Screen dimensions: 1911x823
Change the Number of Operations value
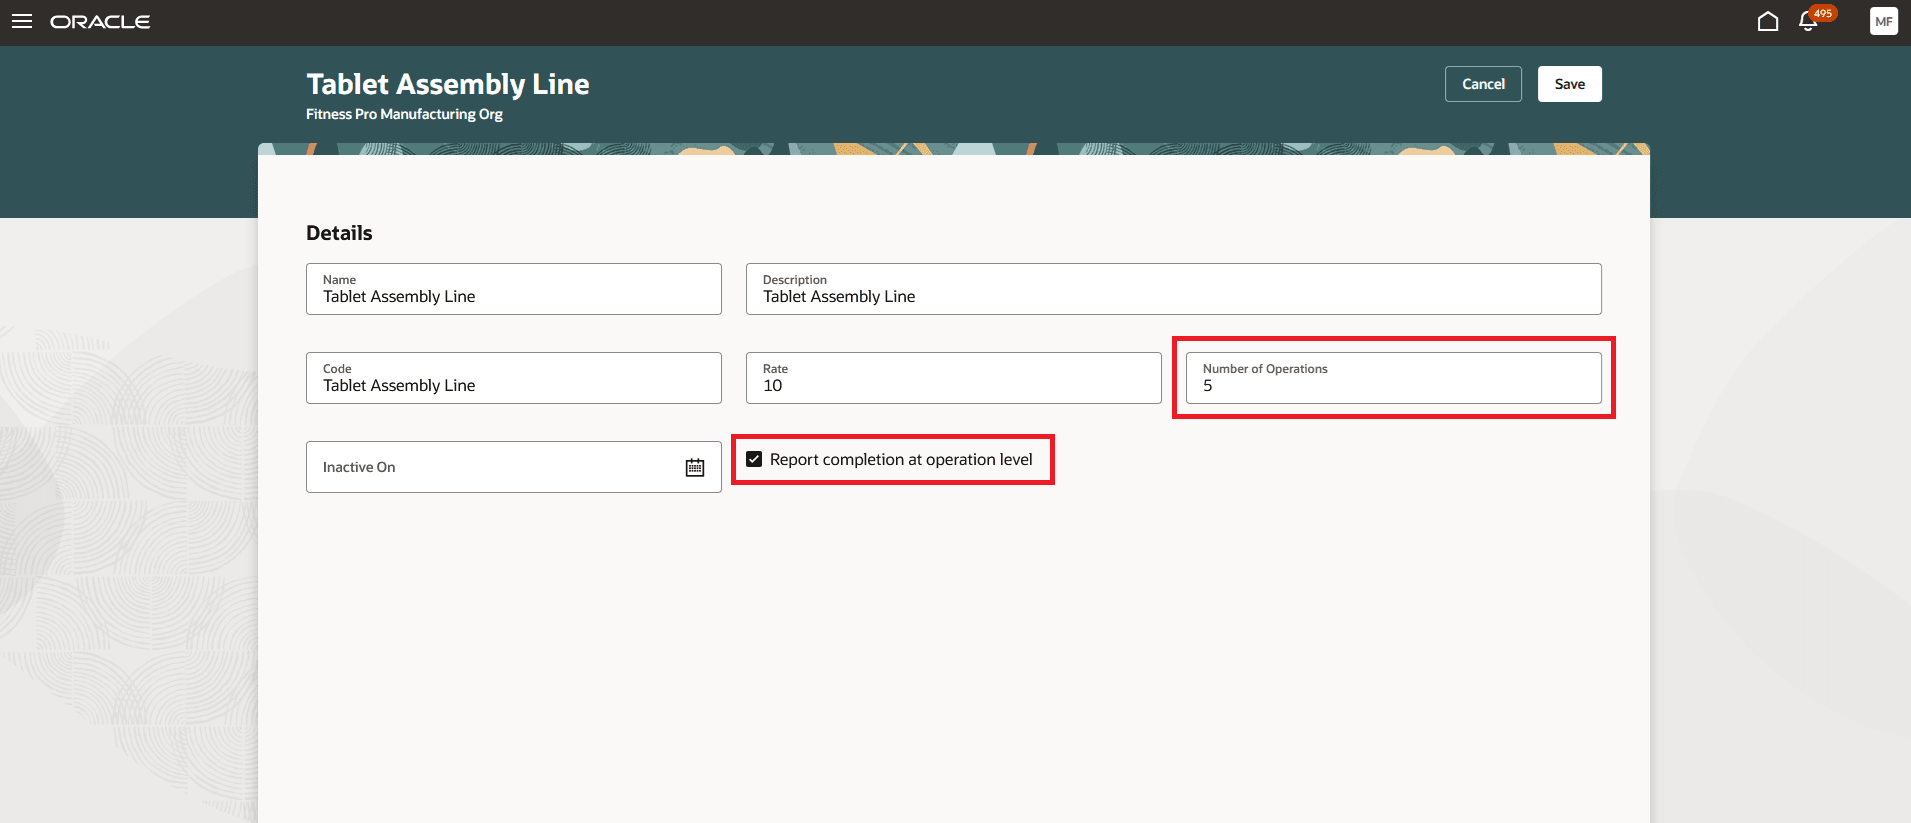(x=1394, y=378)
